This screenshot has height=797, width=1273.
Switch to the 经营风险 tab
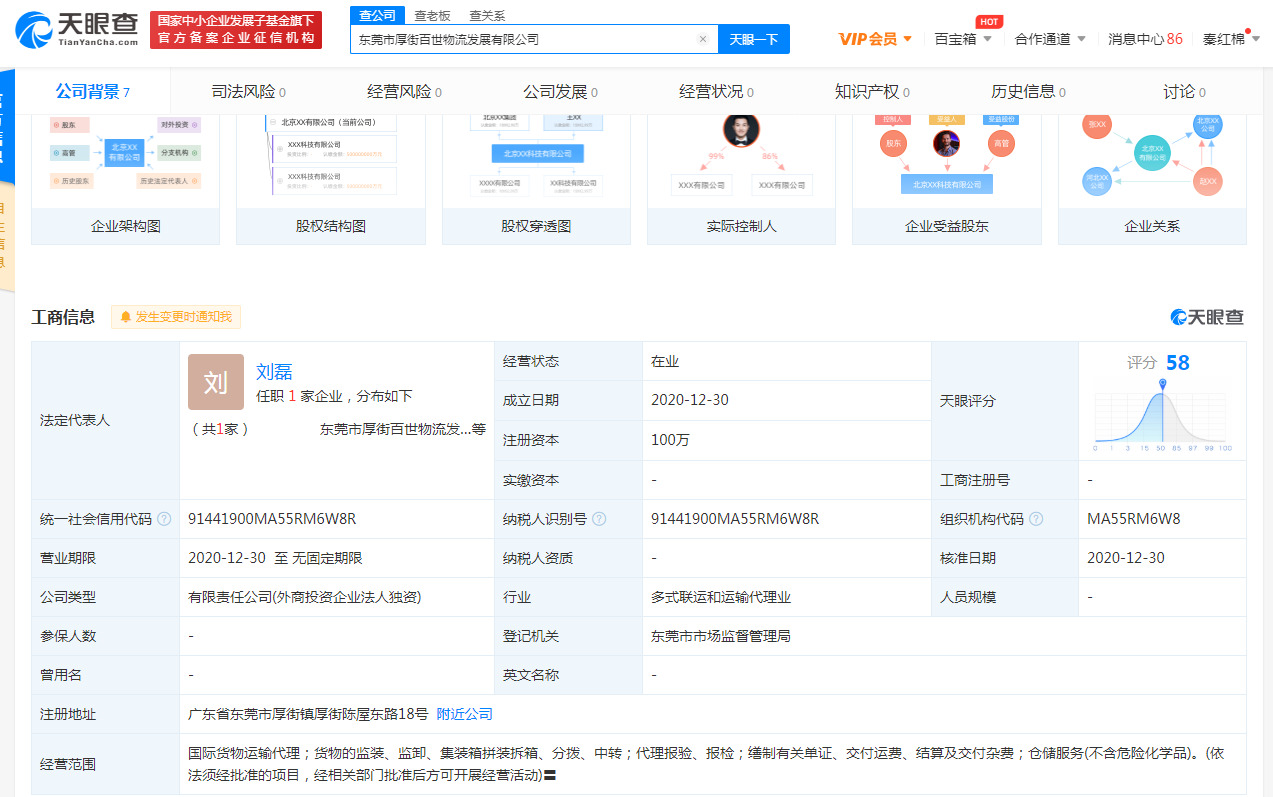pos(405,92)
